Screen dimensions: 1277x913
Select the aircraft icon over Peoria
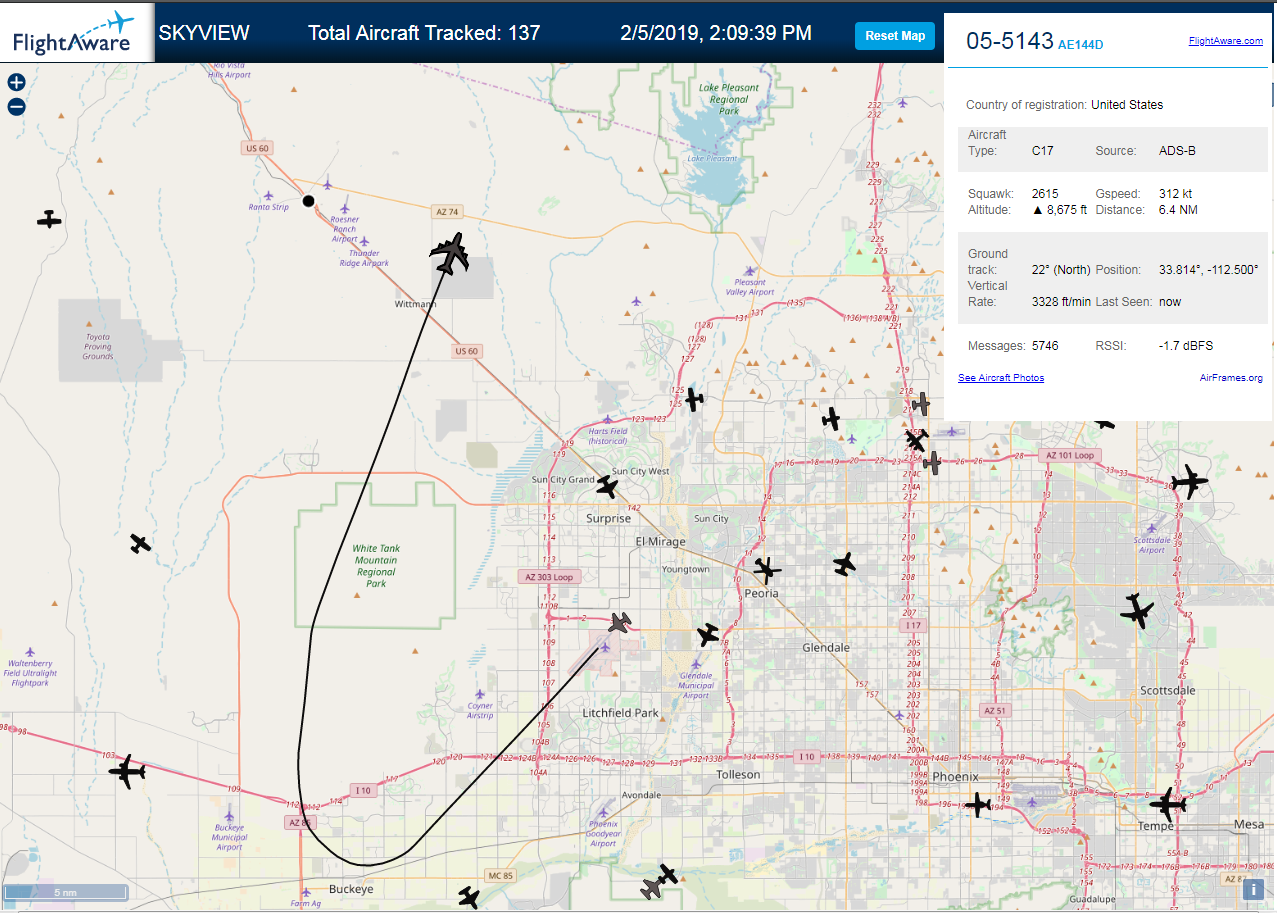point(766,571)
